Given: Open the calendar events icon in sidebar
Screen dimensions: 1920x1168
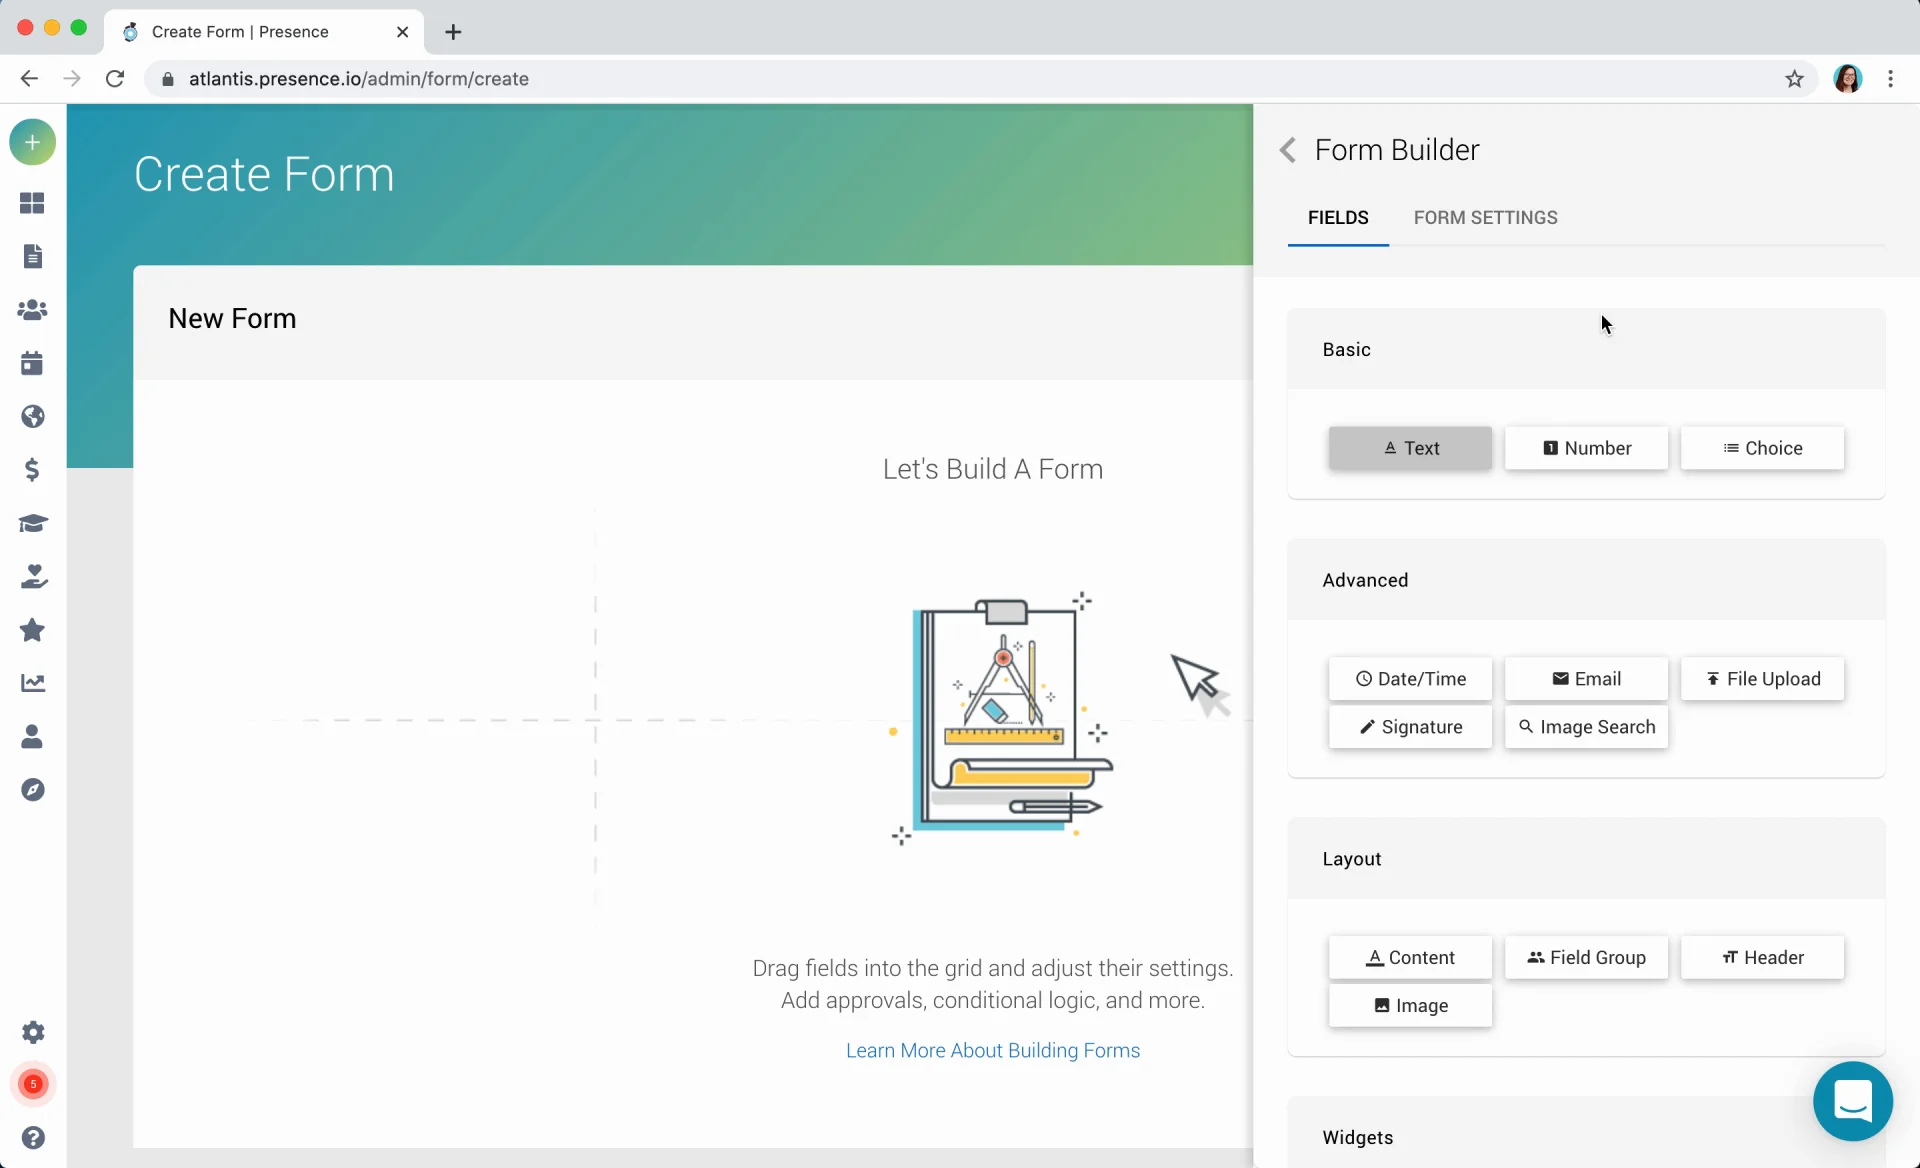Looking at the screenshot, I should 32,363.
